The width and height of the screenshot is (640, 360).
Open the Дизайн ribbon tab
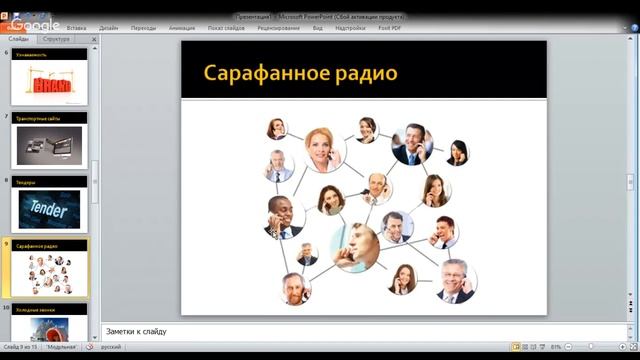(109, 28)
